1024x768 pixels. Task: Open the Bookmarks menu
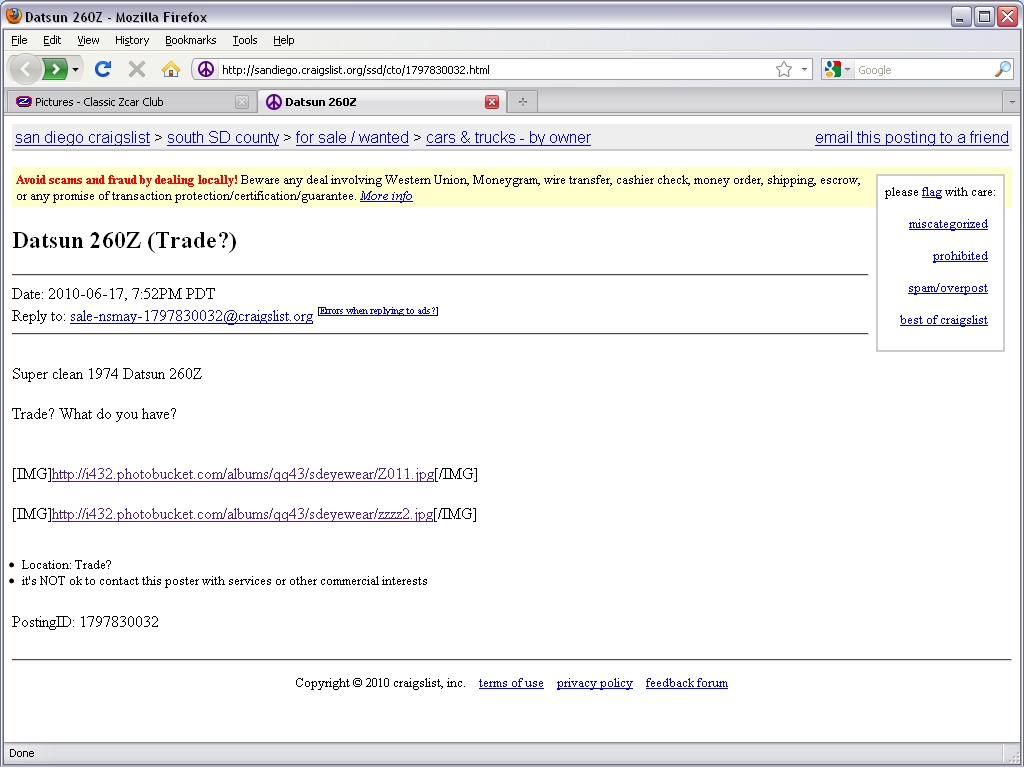click(x=191, y=40)
